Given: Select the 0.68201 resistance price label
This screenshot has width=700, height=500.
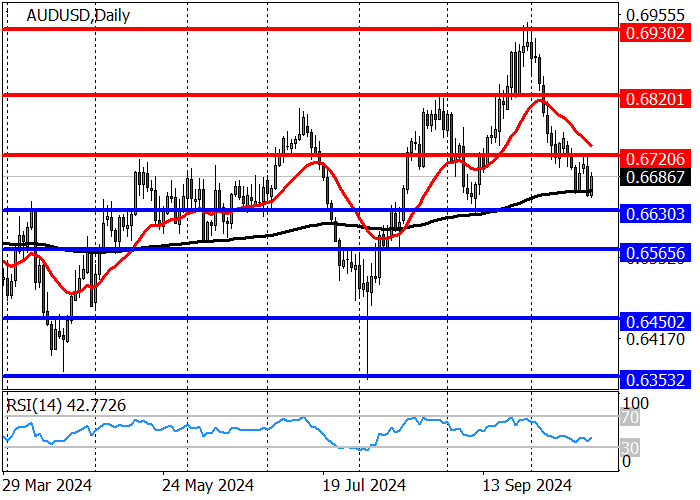Looking at the screenshot, I should pyautogui.click(x=655, y=99).
